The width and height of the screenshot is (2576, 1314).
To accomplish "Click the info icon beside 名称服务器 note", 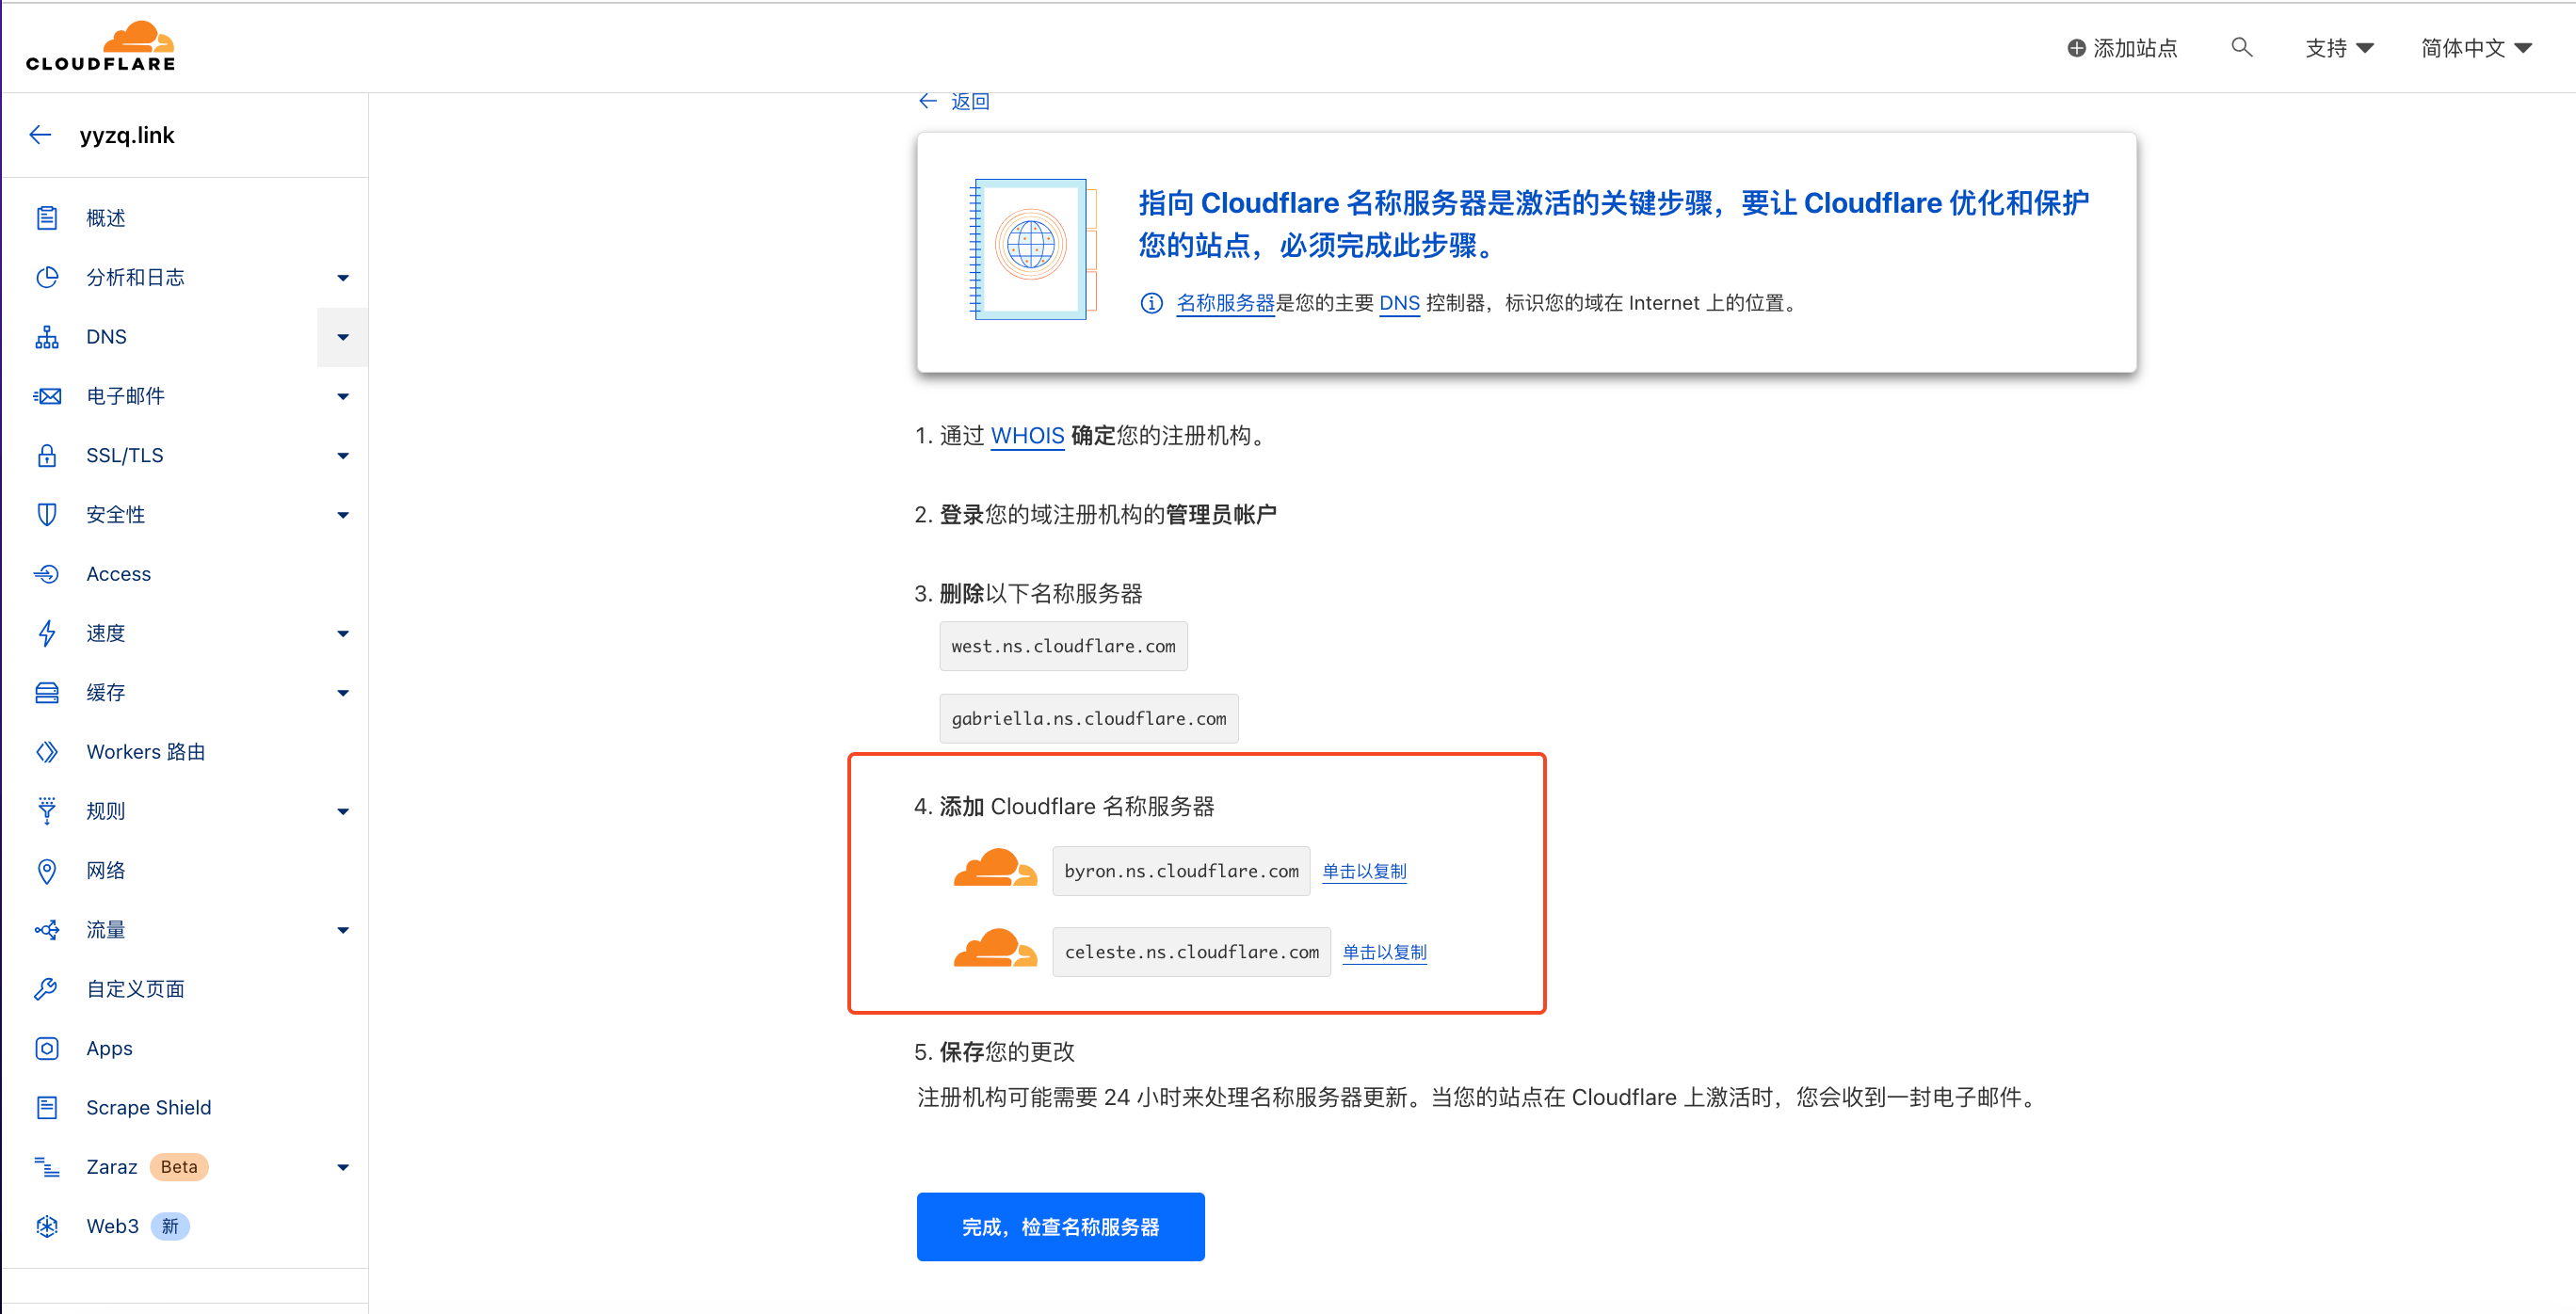I will [1151, 303].
